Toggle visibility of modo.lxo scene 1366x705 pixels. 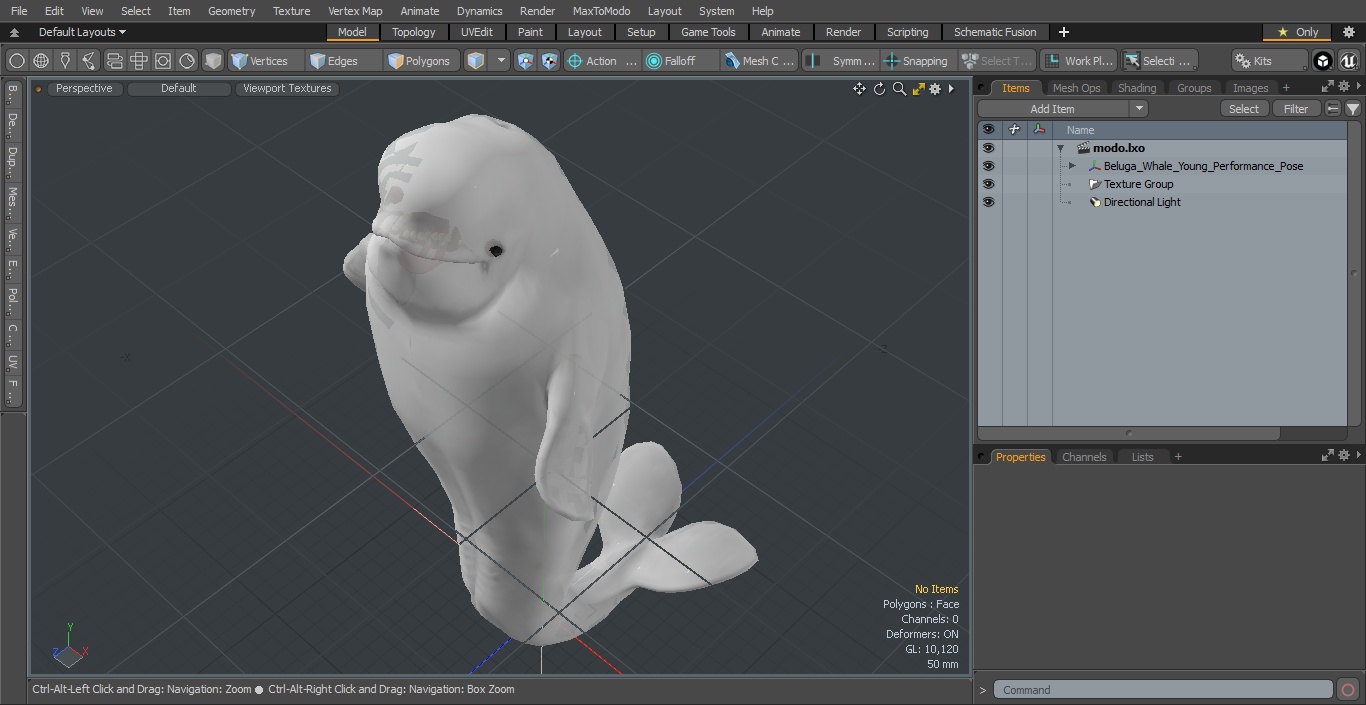coord(988,148)
